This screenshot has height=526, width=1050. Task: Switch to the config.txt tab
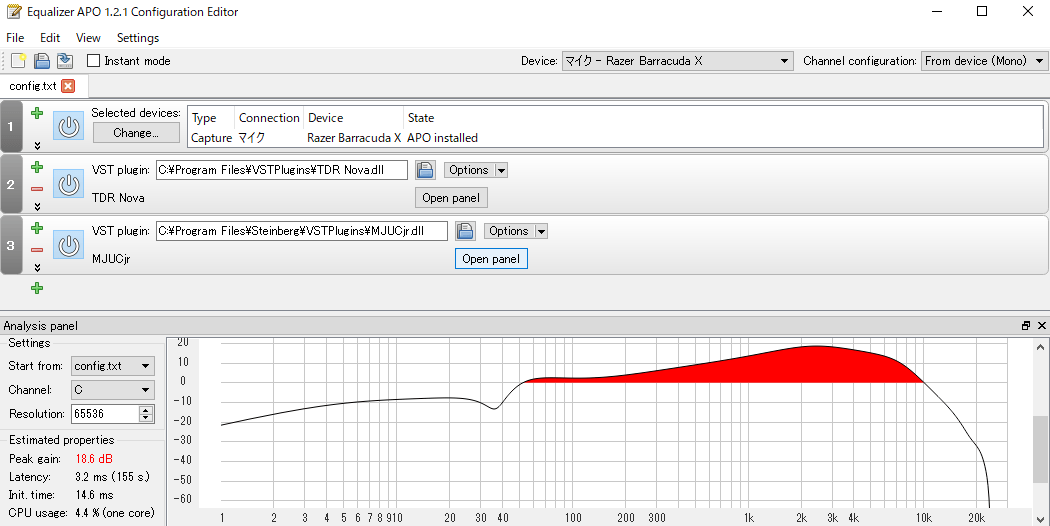(x=33, y=86)
